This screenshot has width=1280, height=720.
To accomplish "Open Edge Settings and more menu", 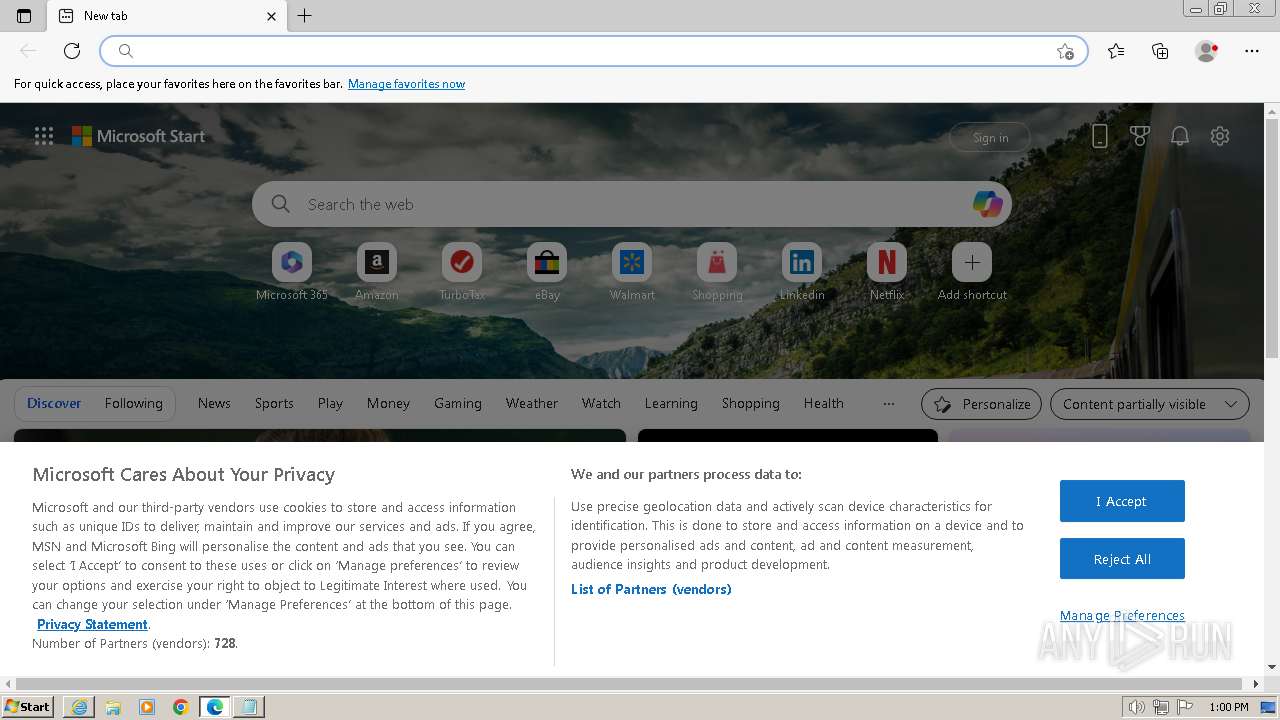I will pos(1252,51).
